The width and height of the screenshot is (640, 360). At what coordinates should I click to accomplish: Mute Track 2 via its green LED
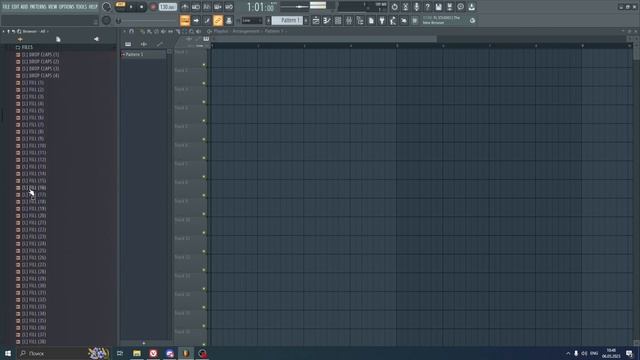[x=204, y=83]
